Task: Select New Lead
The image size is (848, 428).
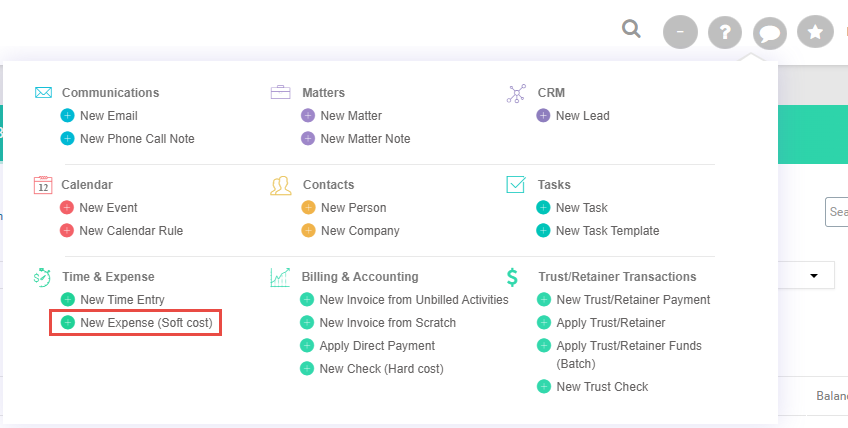Action: click(x=582, y=116)
